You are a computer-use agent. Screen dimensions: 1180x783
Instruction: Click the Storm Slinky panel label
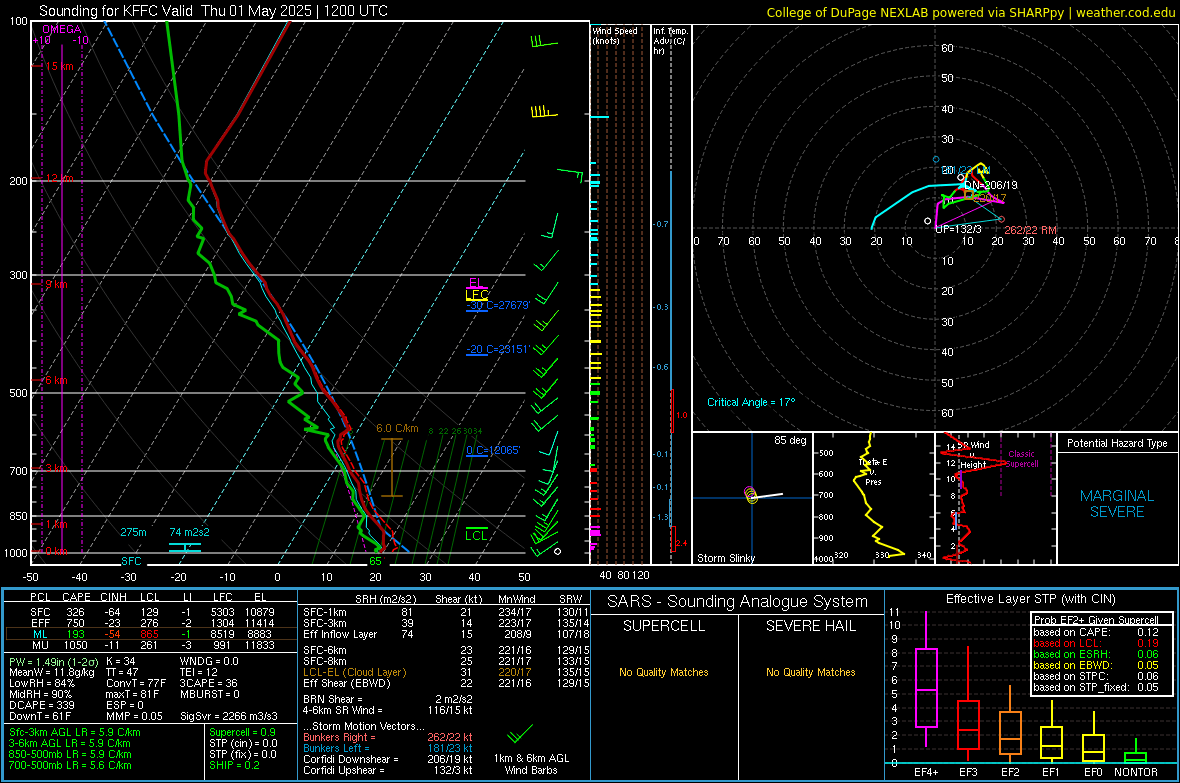(725, 558)
